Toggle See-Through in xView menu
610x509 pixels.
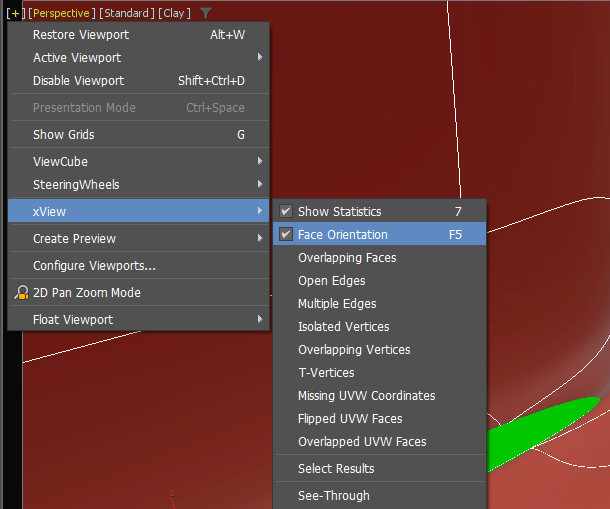tap(380, 495)
